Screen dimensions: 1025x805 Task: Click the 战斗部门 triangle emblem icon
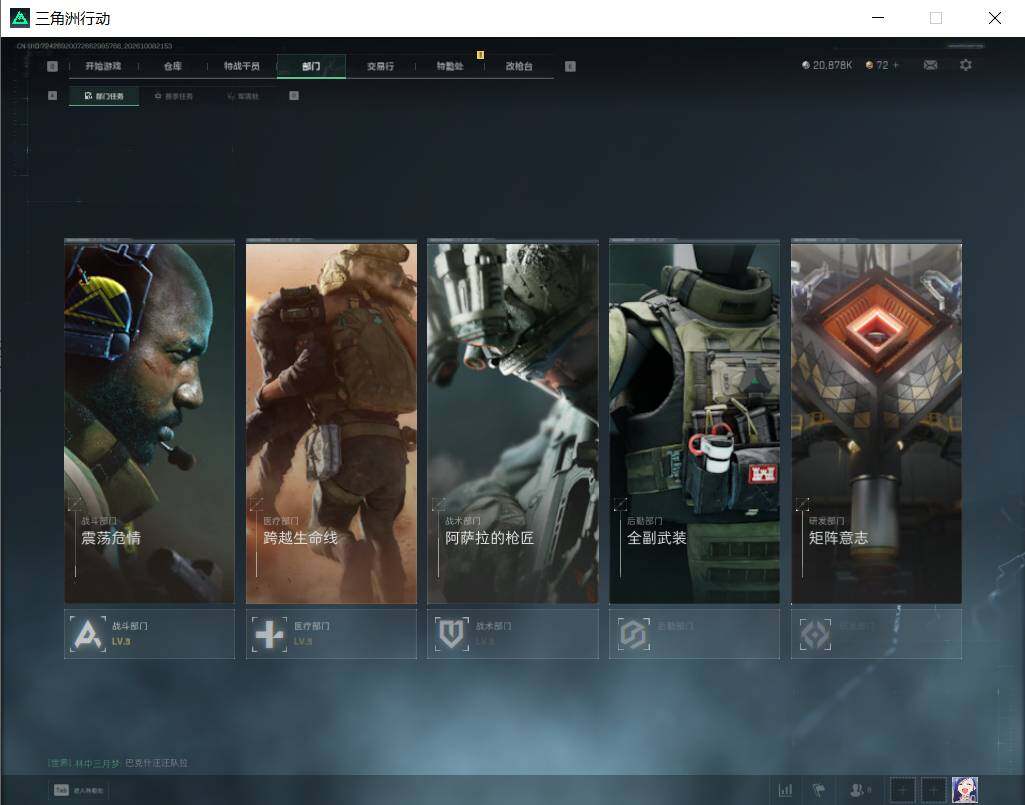point(88,634)
